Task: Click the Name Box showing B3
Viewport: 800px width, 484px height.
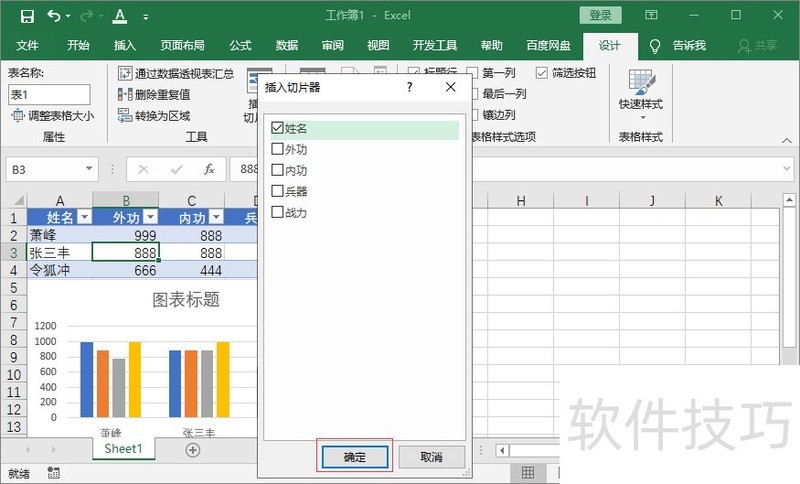Action: tap(44, 169)
